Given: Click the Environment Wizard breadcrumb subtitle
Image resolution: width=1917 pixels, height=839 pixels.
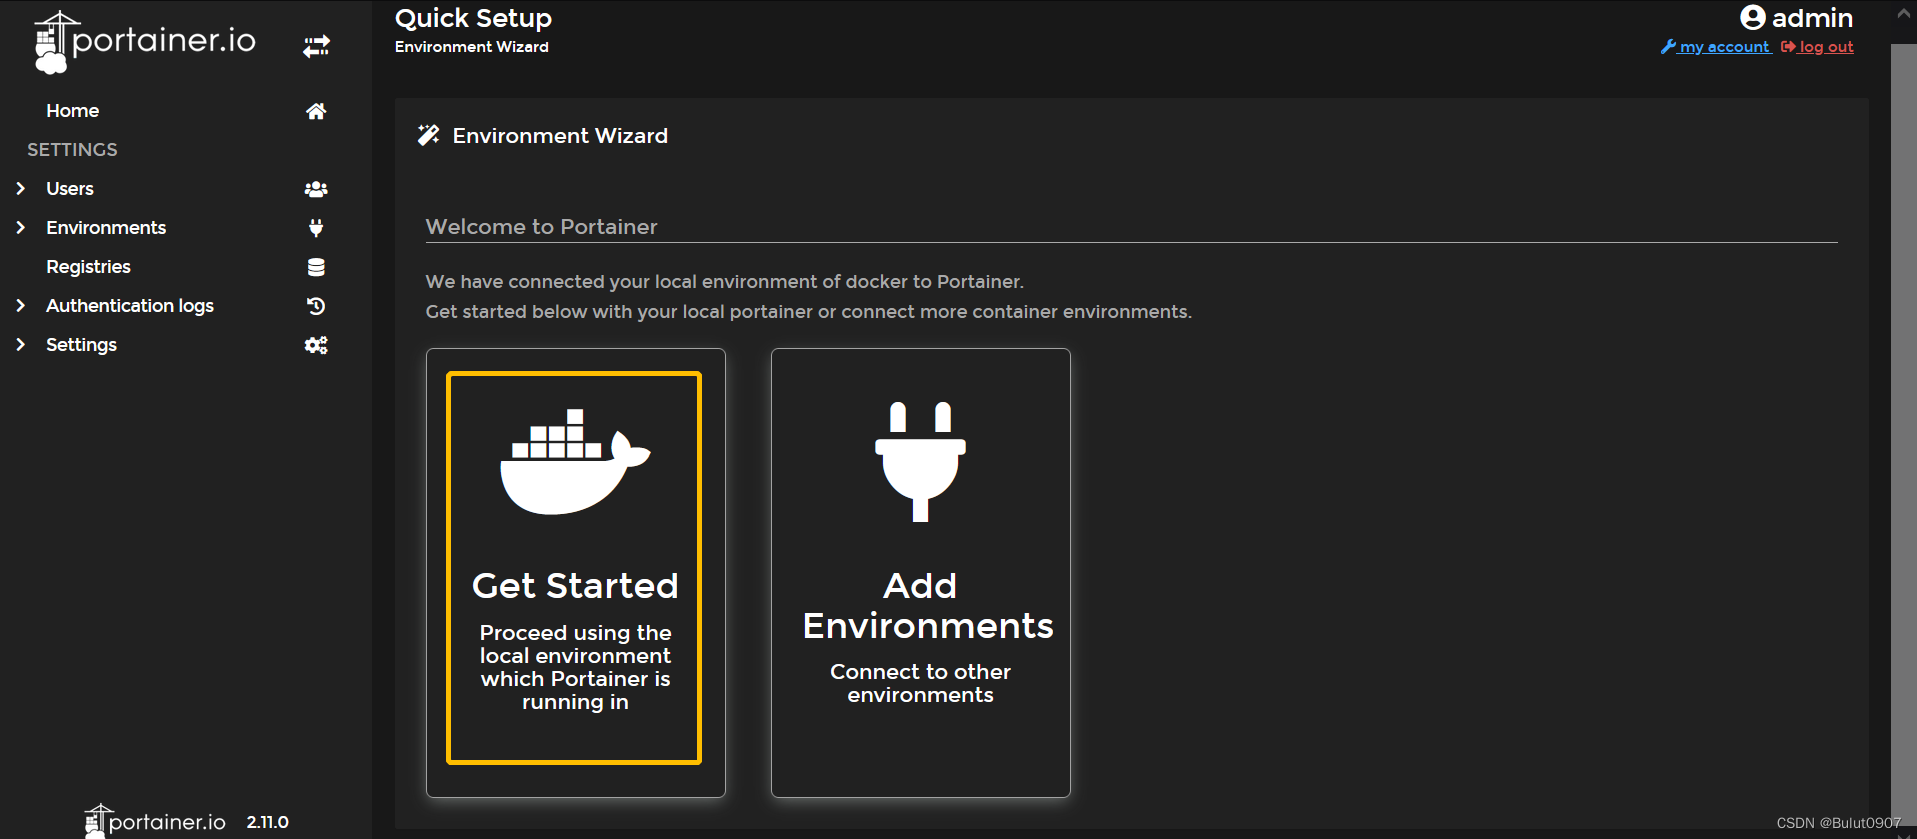Looking at the screenshot, I should point(471,47).
